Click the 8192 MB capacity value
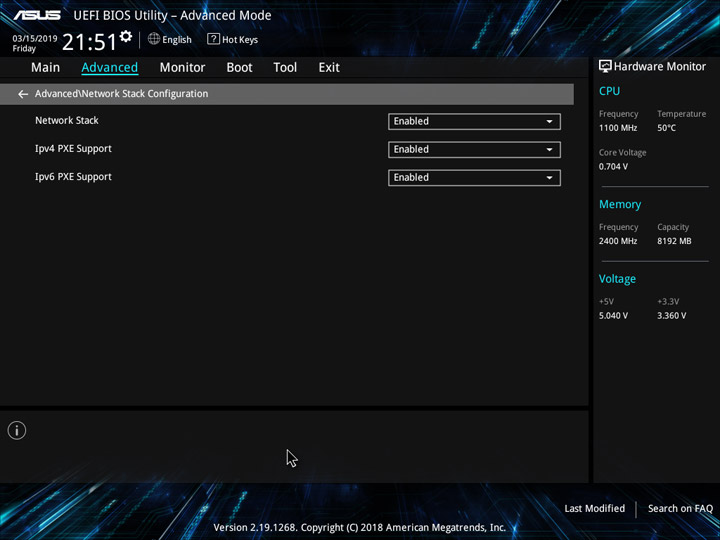This screenshot has width=720, height=540. point(674,241)
